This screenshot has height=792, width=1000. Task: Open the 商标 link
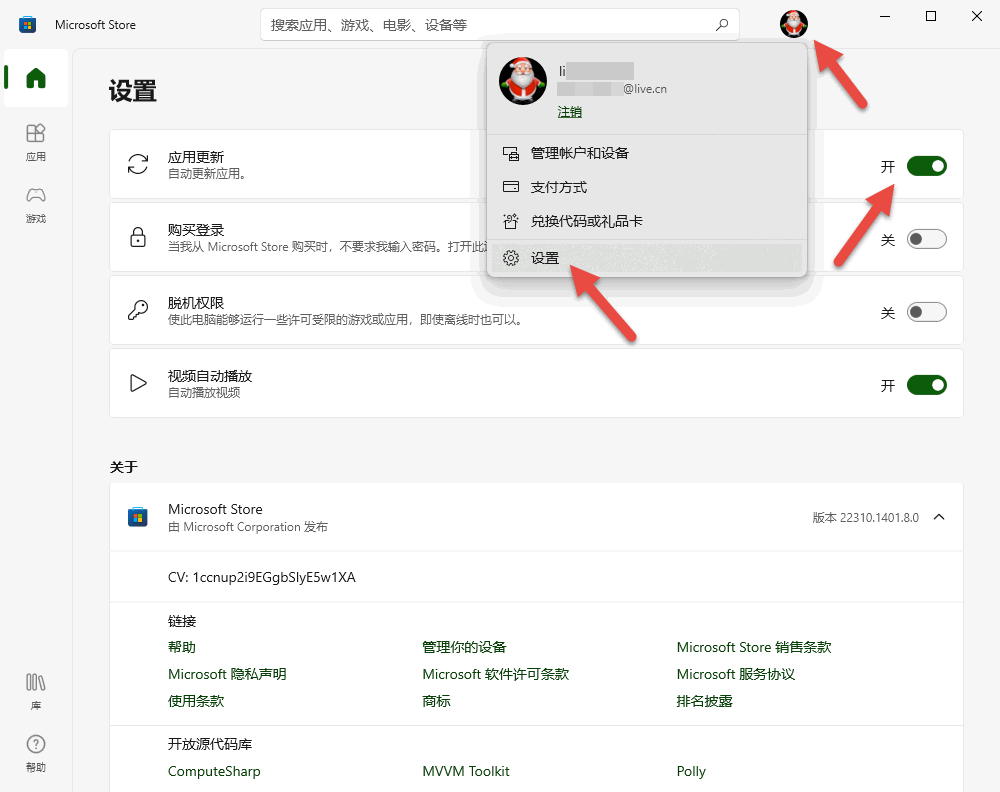[436, 701]
